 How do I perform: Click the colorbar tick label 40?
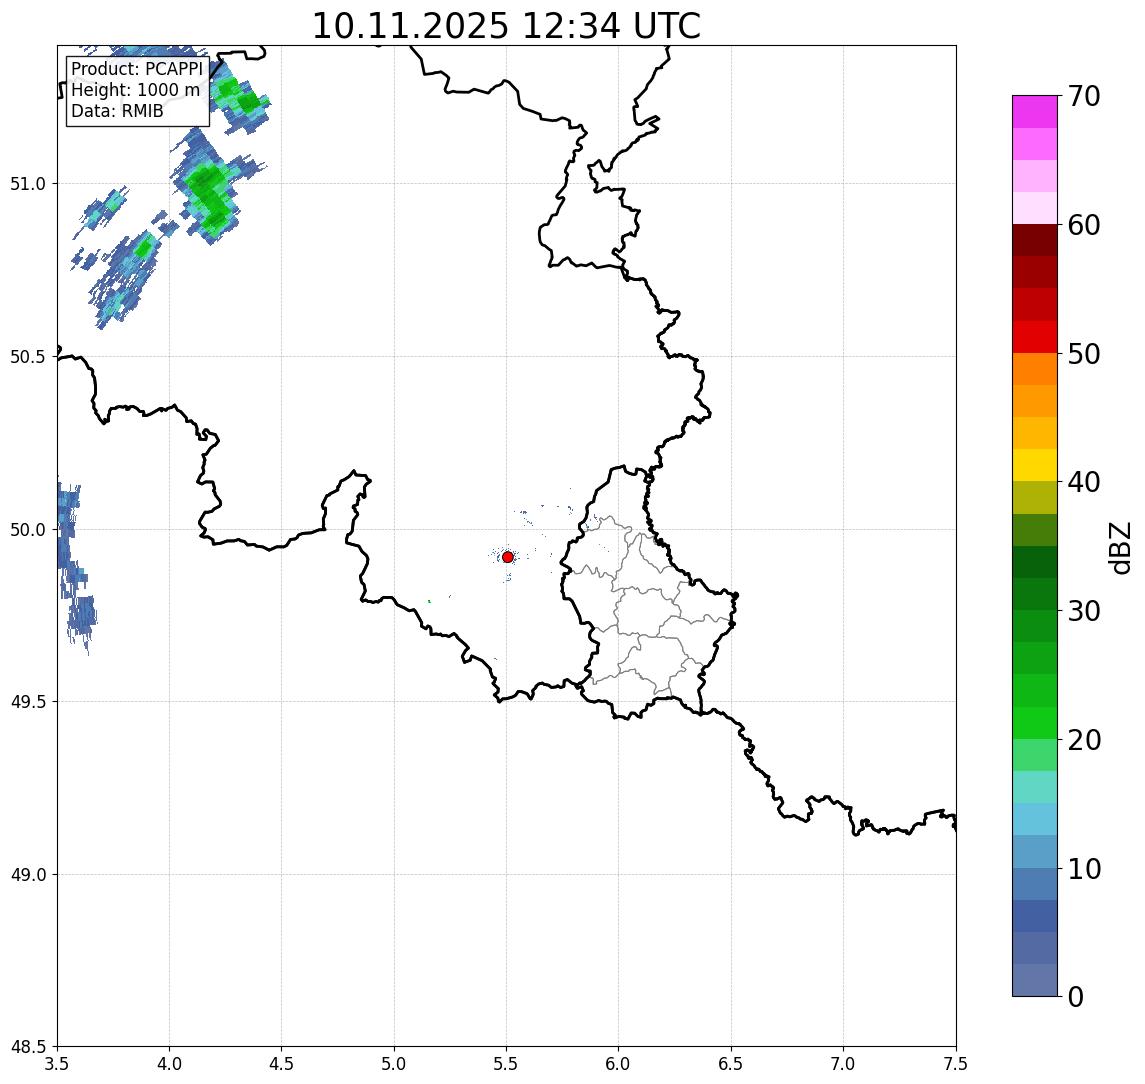pos(1084,482)
